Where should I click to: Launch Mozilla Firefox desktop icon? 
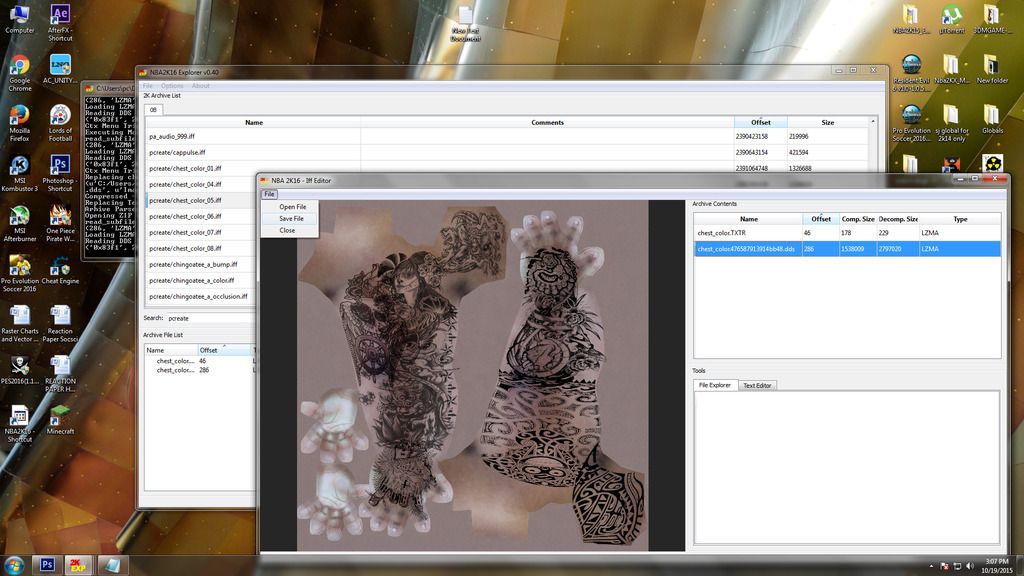click(x=20, y=123)
